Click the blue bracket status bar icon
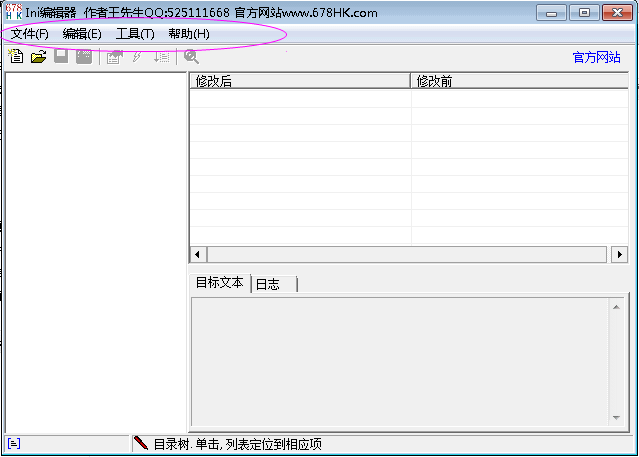Image resolution: width=639 pixels, height=457 pixels. click(14, 443)
